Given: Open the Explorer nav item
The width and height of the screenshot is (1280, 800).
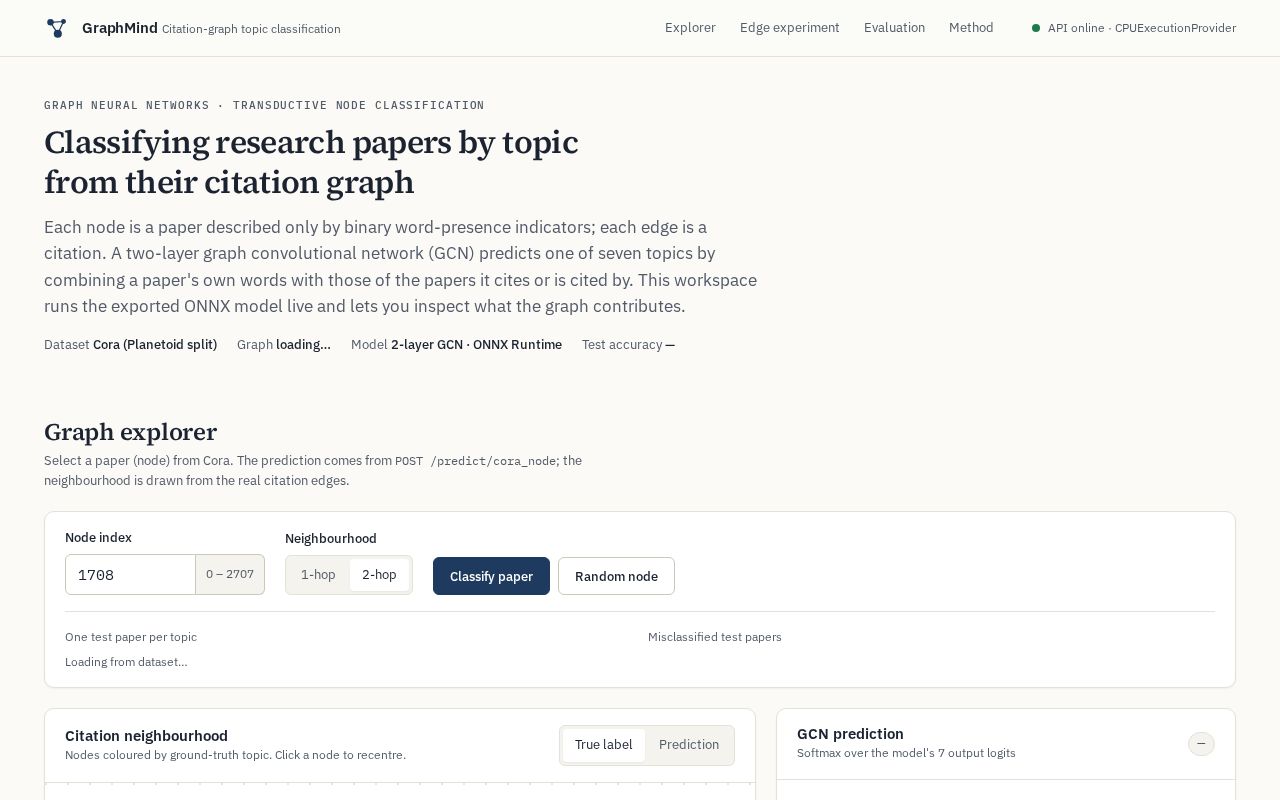Looking at the screenshot, I should (690, 28).
